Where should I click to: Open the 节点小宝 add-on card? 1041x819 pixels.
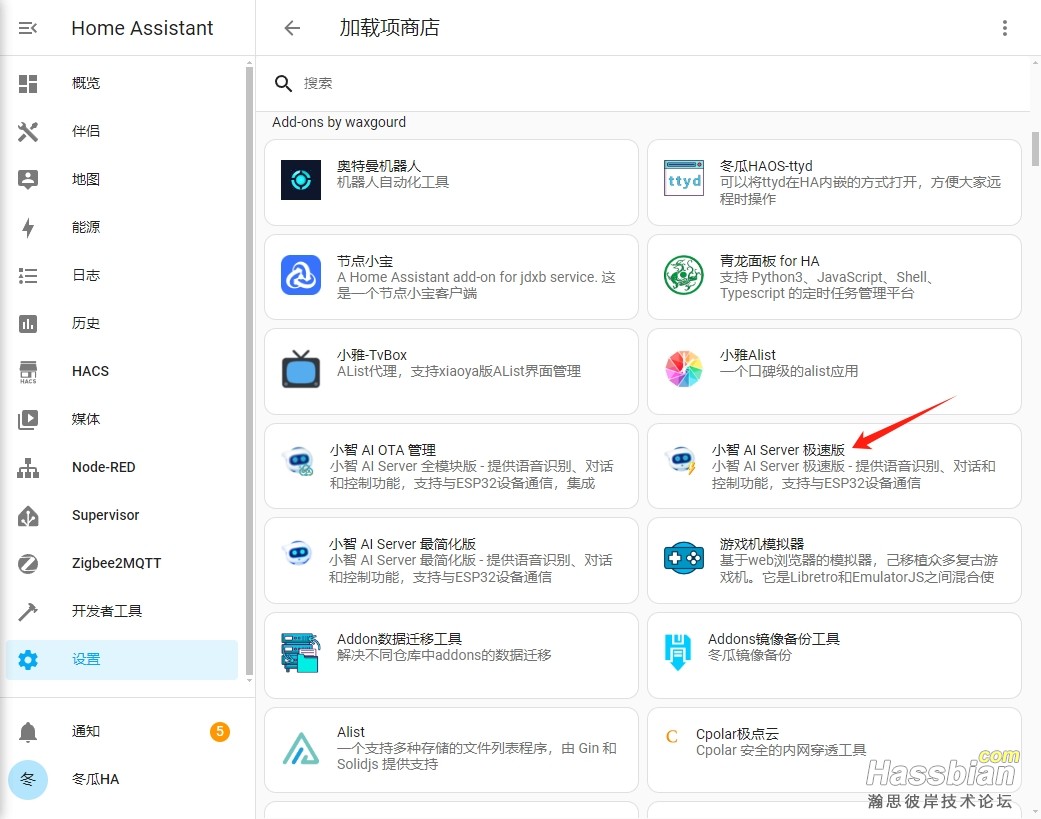pyautogui.click(x=451, y=277)
